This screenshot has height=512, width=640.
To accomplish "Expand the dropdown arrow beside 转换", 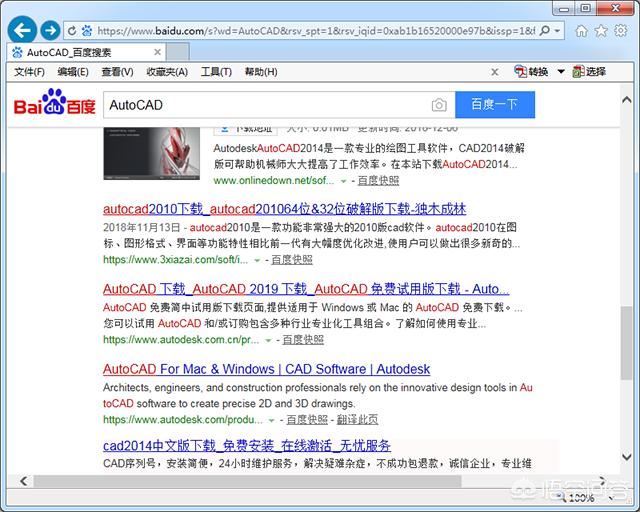I will (x=561, y=72).
